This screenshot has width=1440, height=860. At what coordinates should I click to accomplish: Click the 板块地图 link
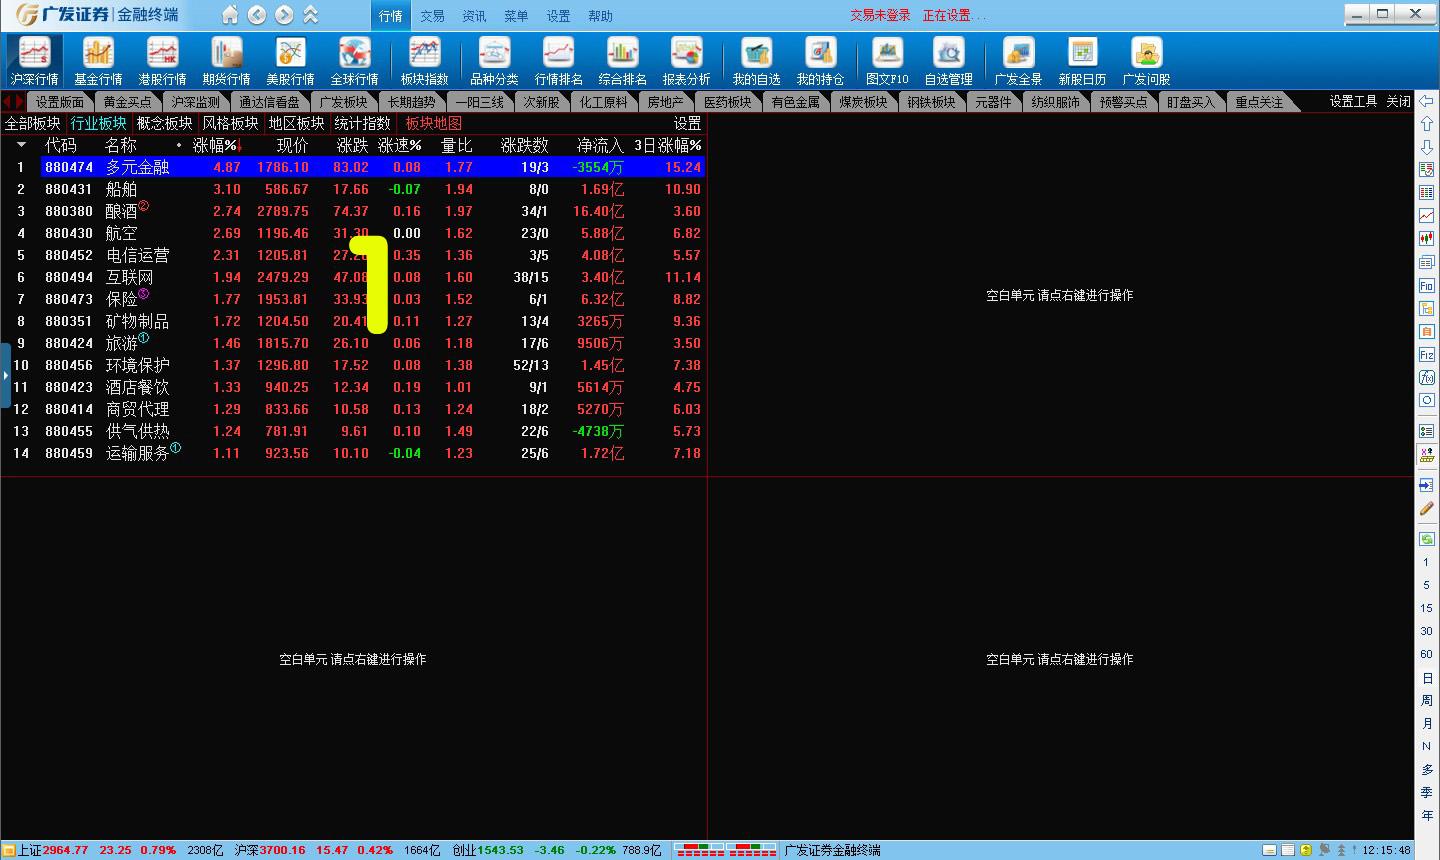pos(434,123)
